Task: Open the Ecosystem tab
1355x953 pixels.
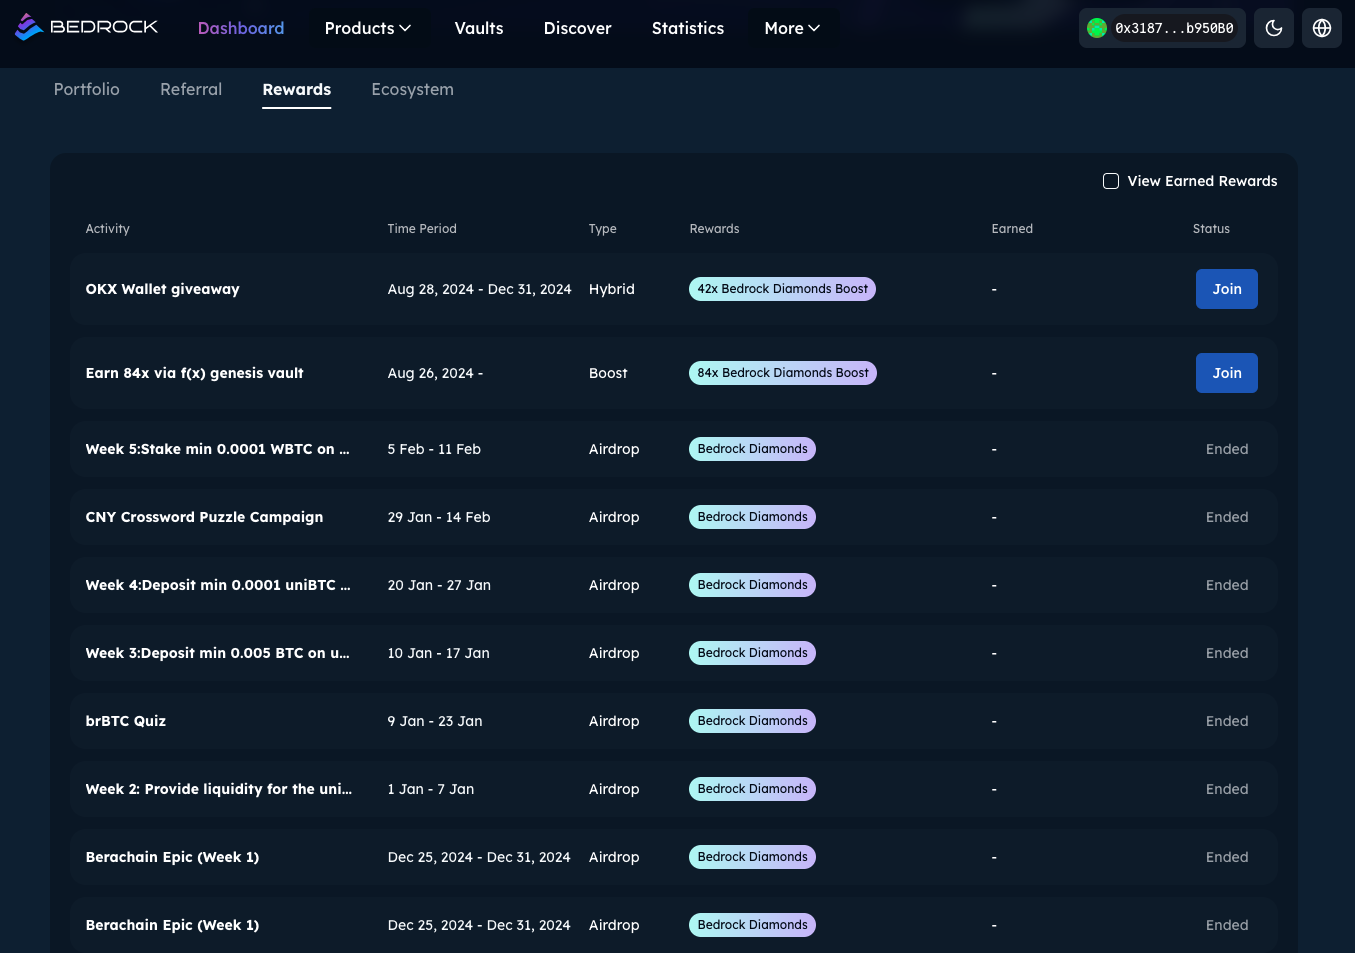Action: tap(412, 89)
